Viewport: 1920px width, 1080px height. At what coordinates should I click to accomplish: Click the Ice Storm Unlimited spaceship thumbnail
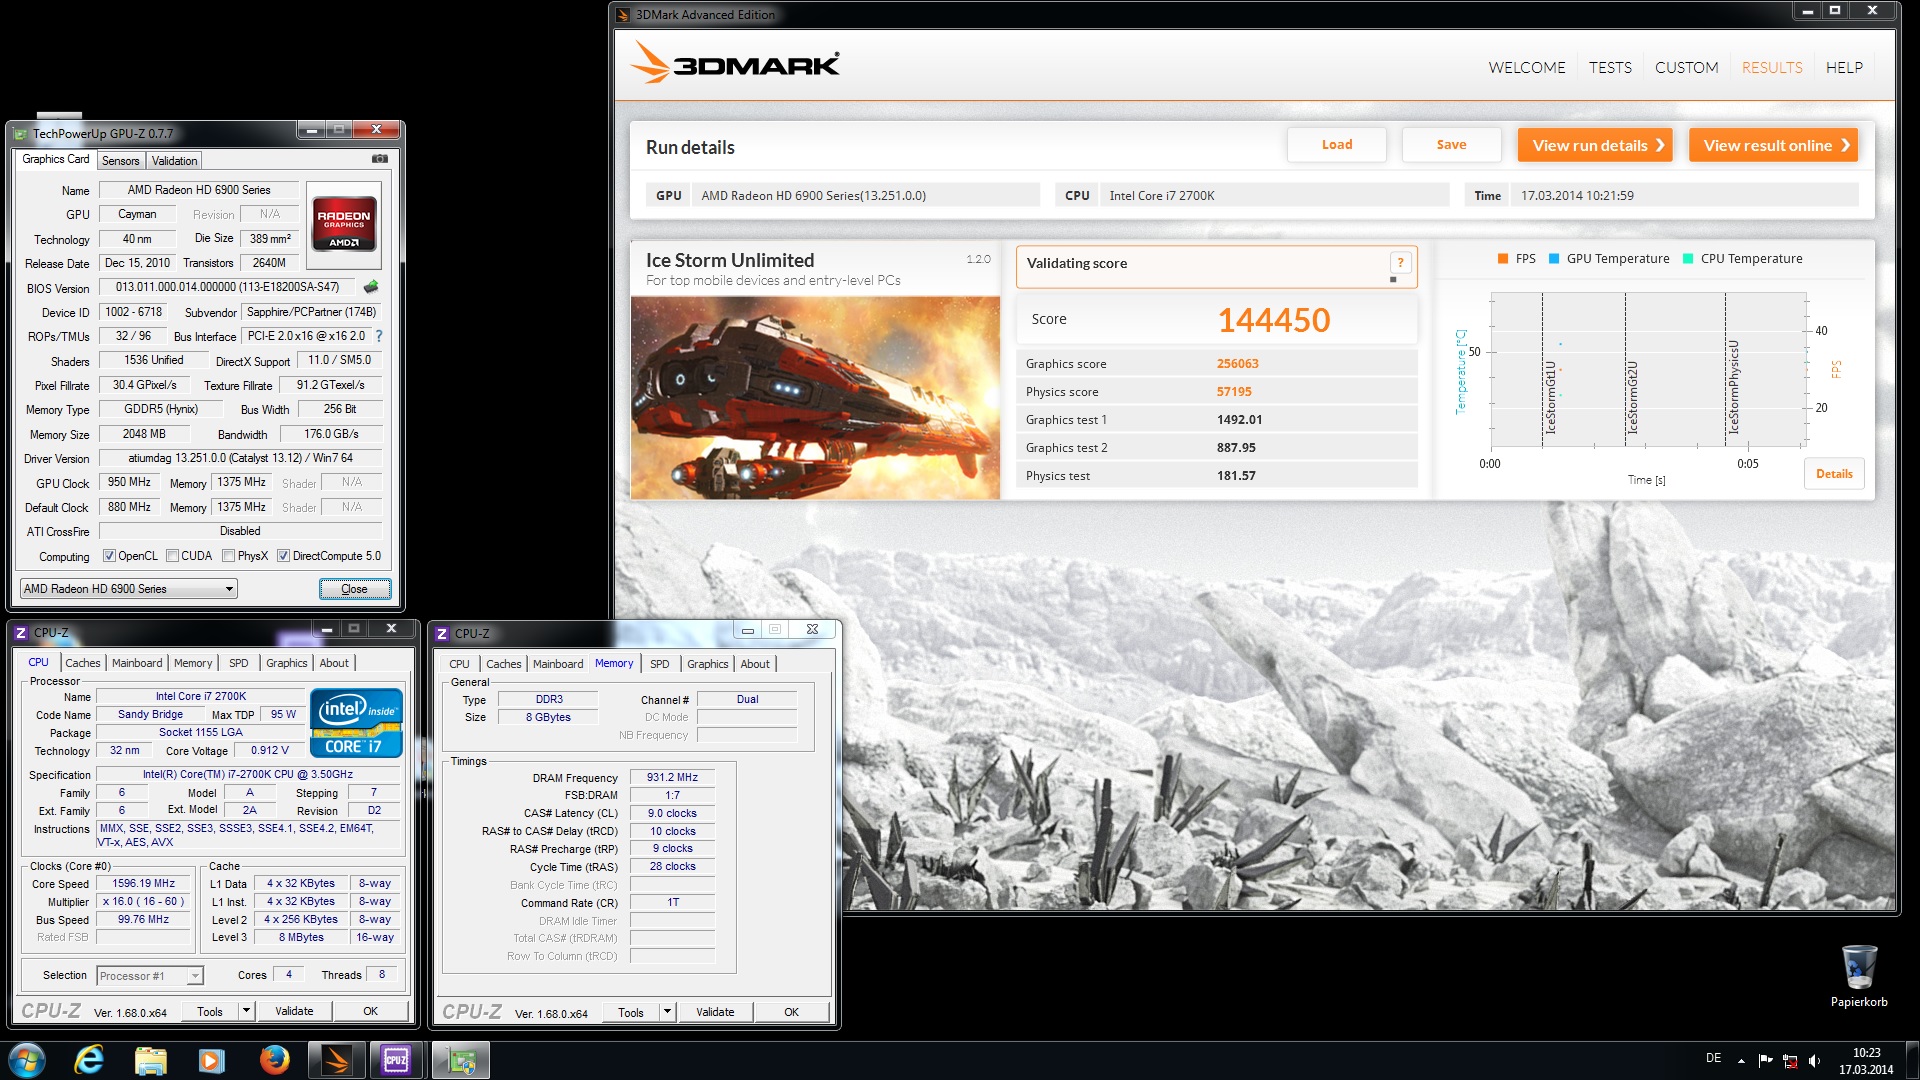click(815, 397)
